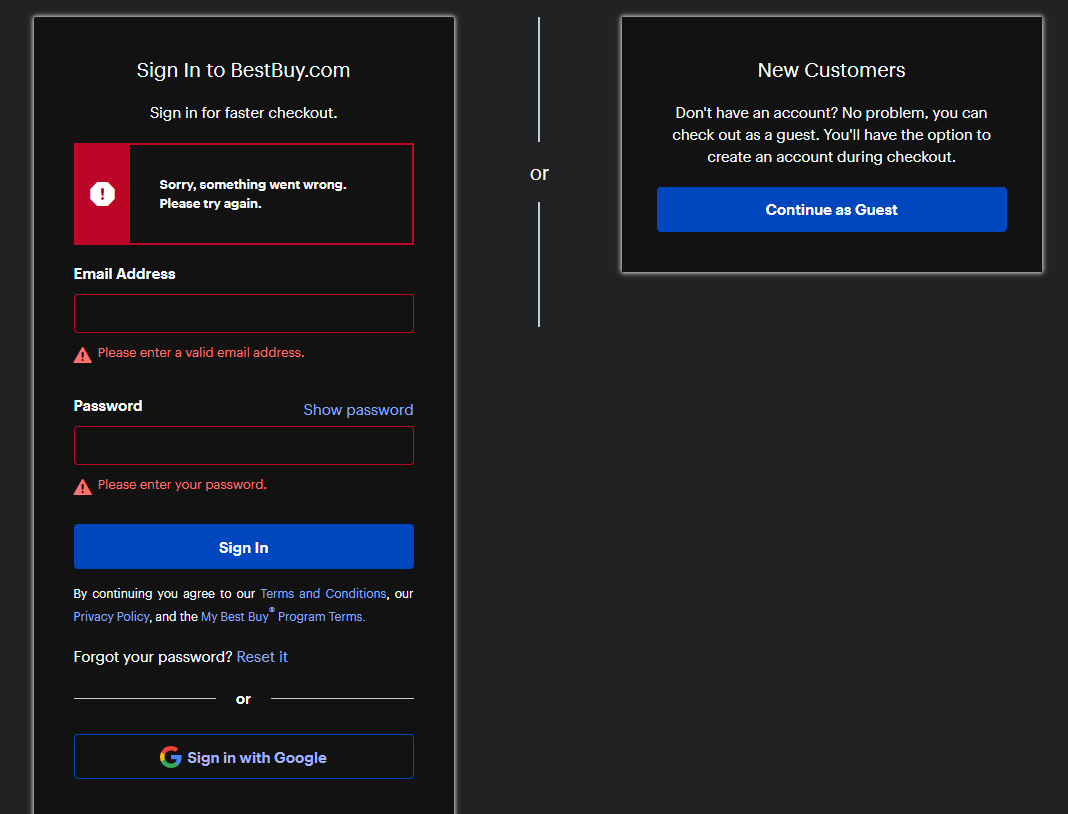
Task: Focus the Email Address input field
Action: tap(244, 313)
